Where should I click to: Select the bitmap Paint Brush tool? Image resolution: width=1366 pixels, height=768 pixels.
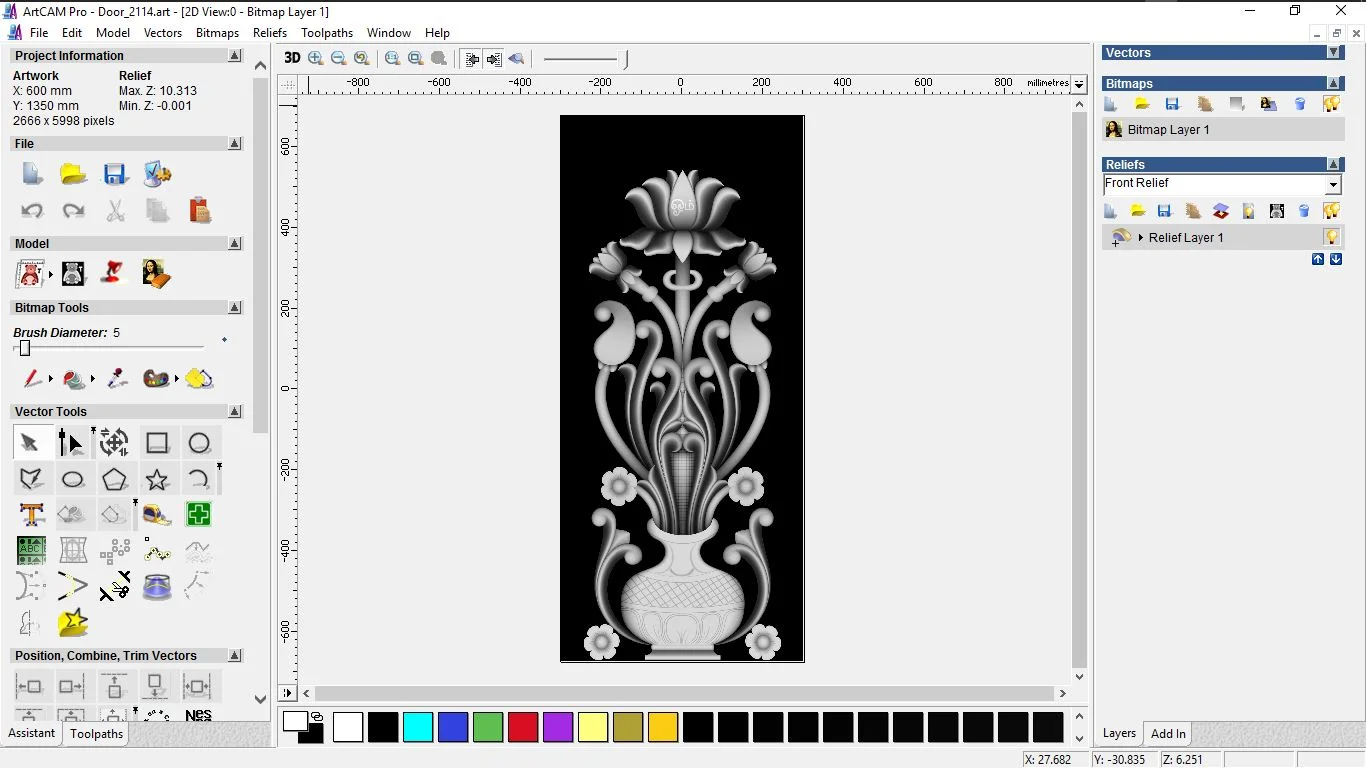(33, 378)
